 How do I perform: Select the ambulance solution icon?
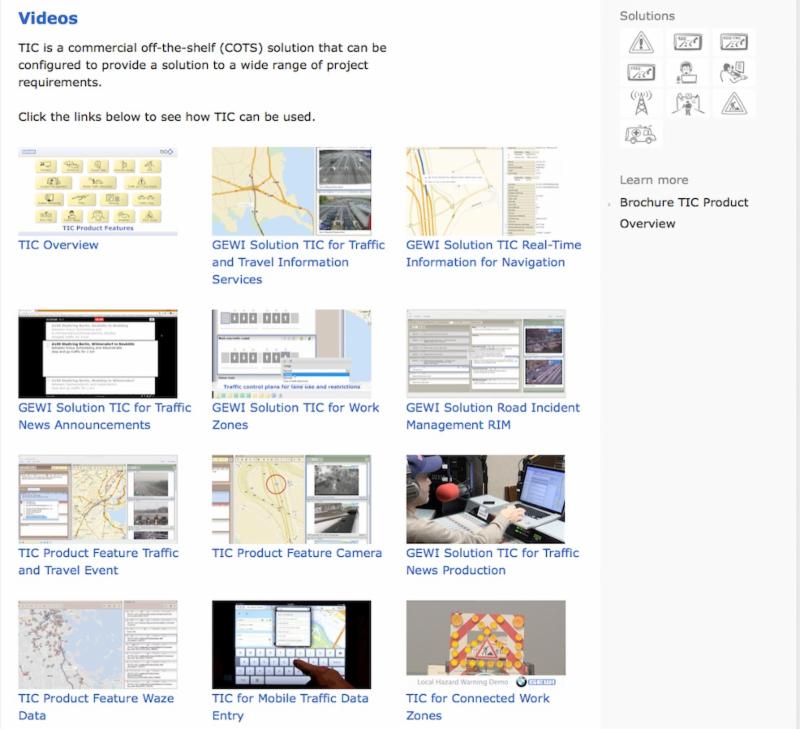641,134
